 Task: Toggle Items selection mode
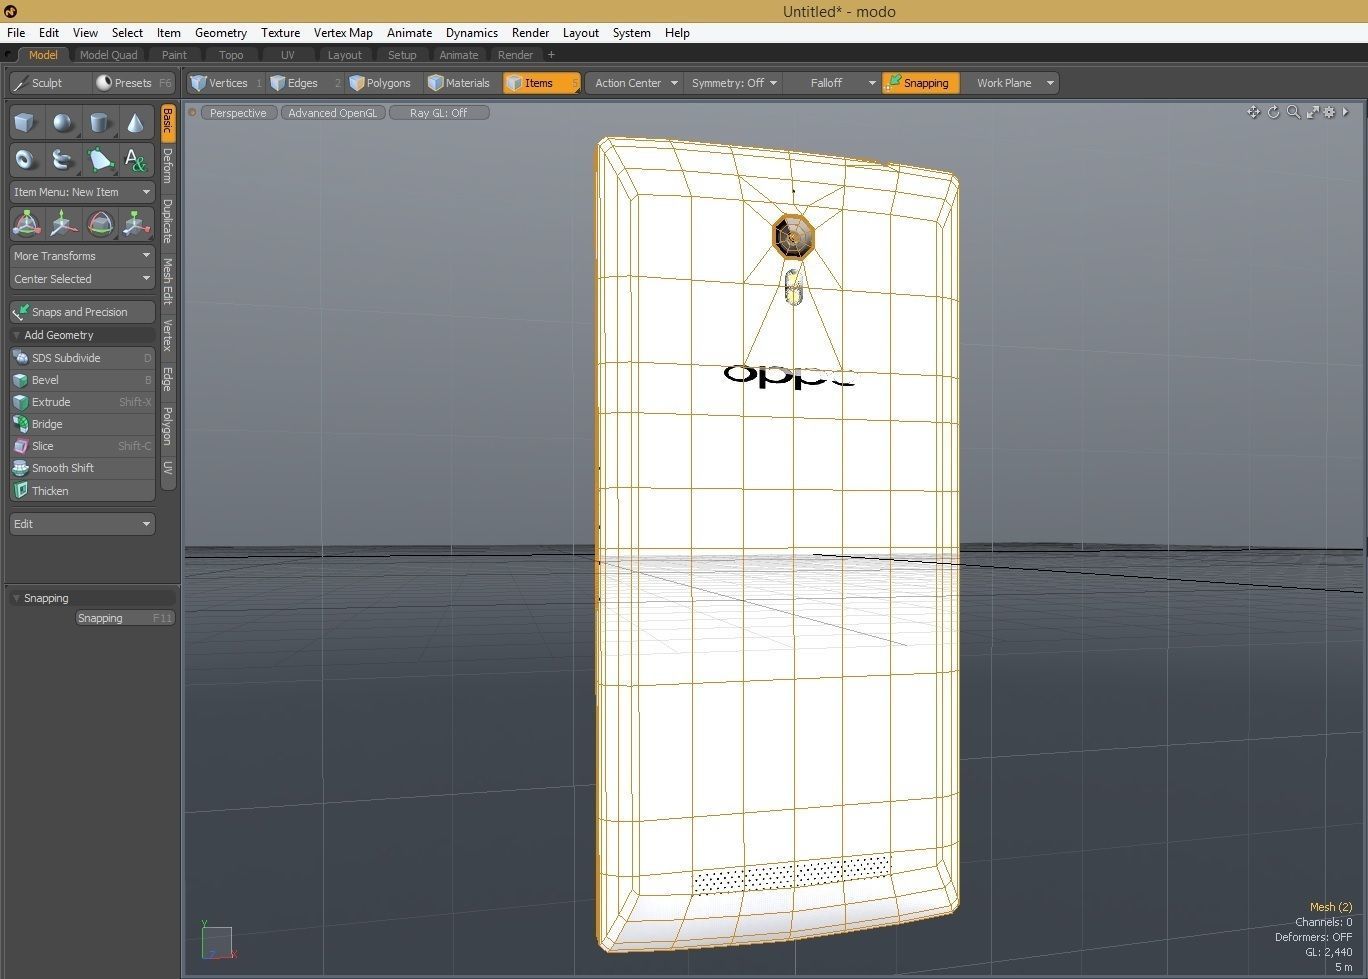[x=541, y=83]
